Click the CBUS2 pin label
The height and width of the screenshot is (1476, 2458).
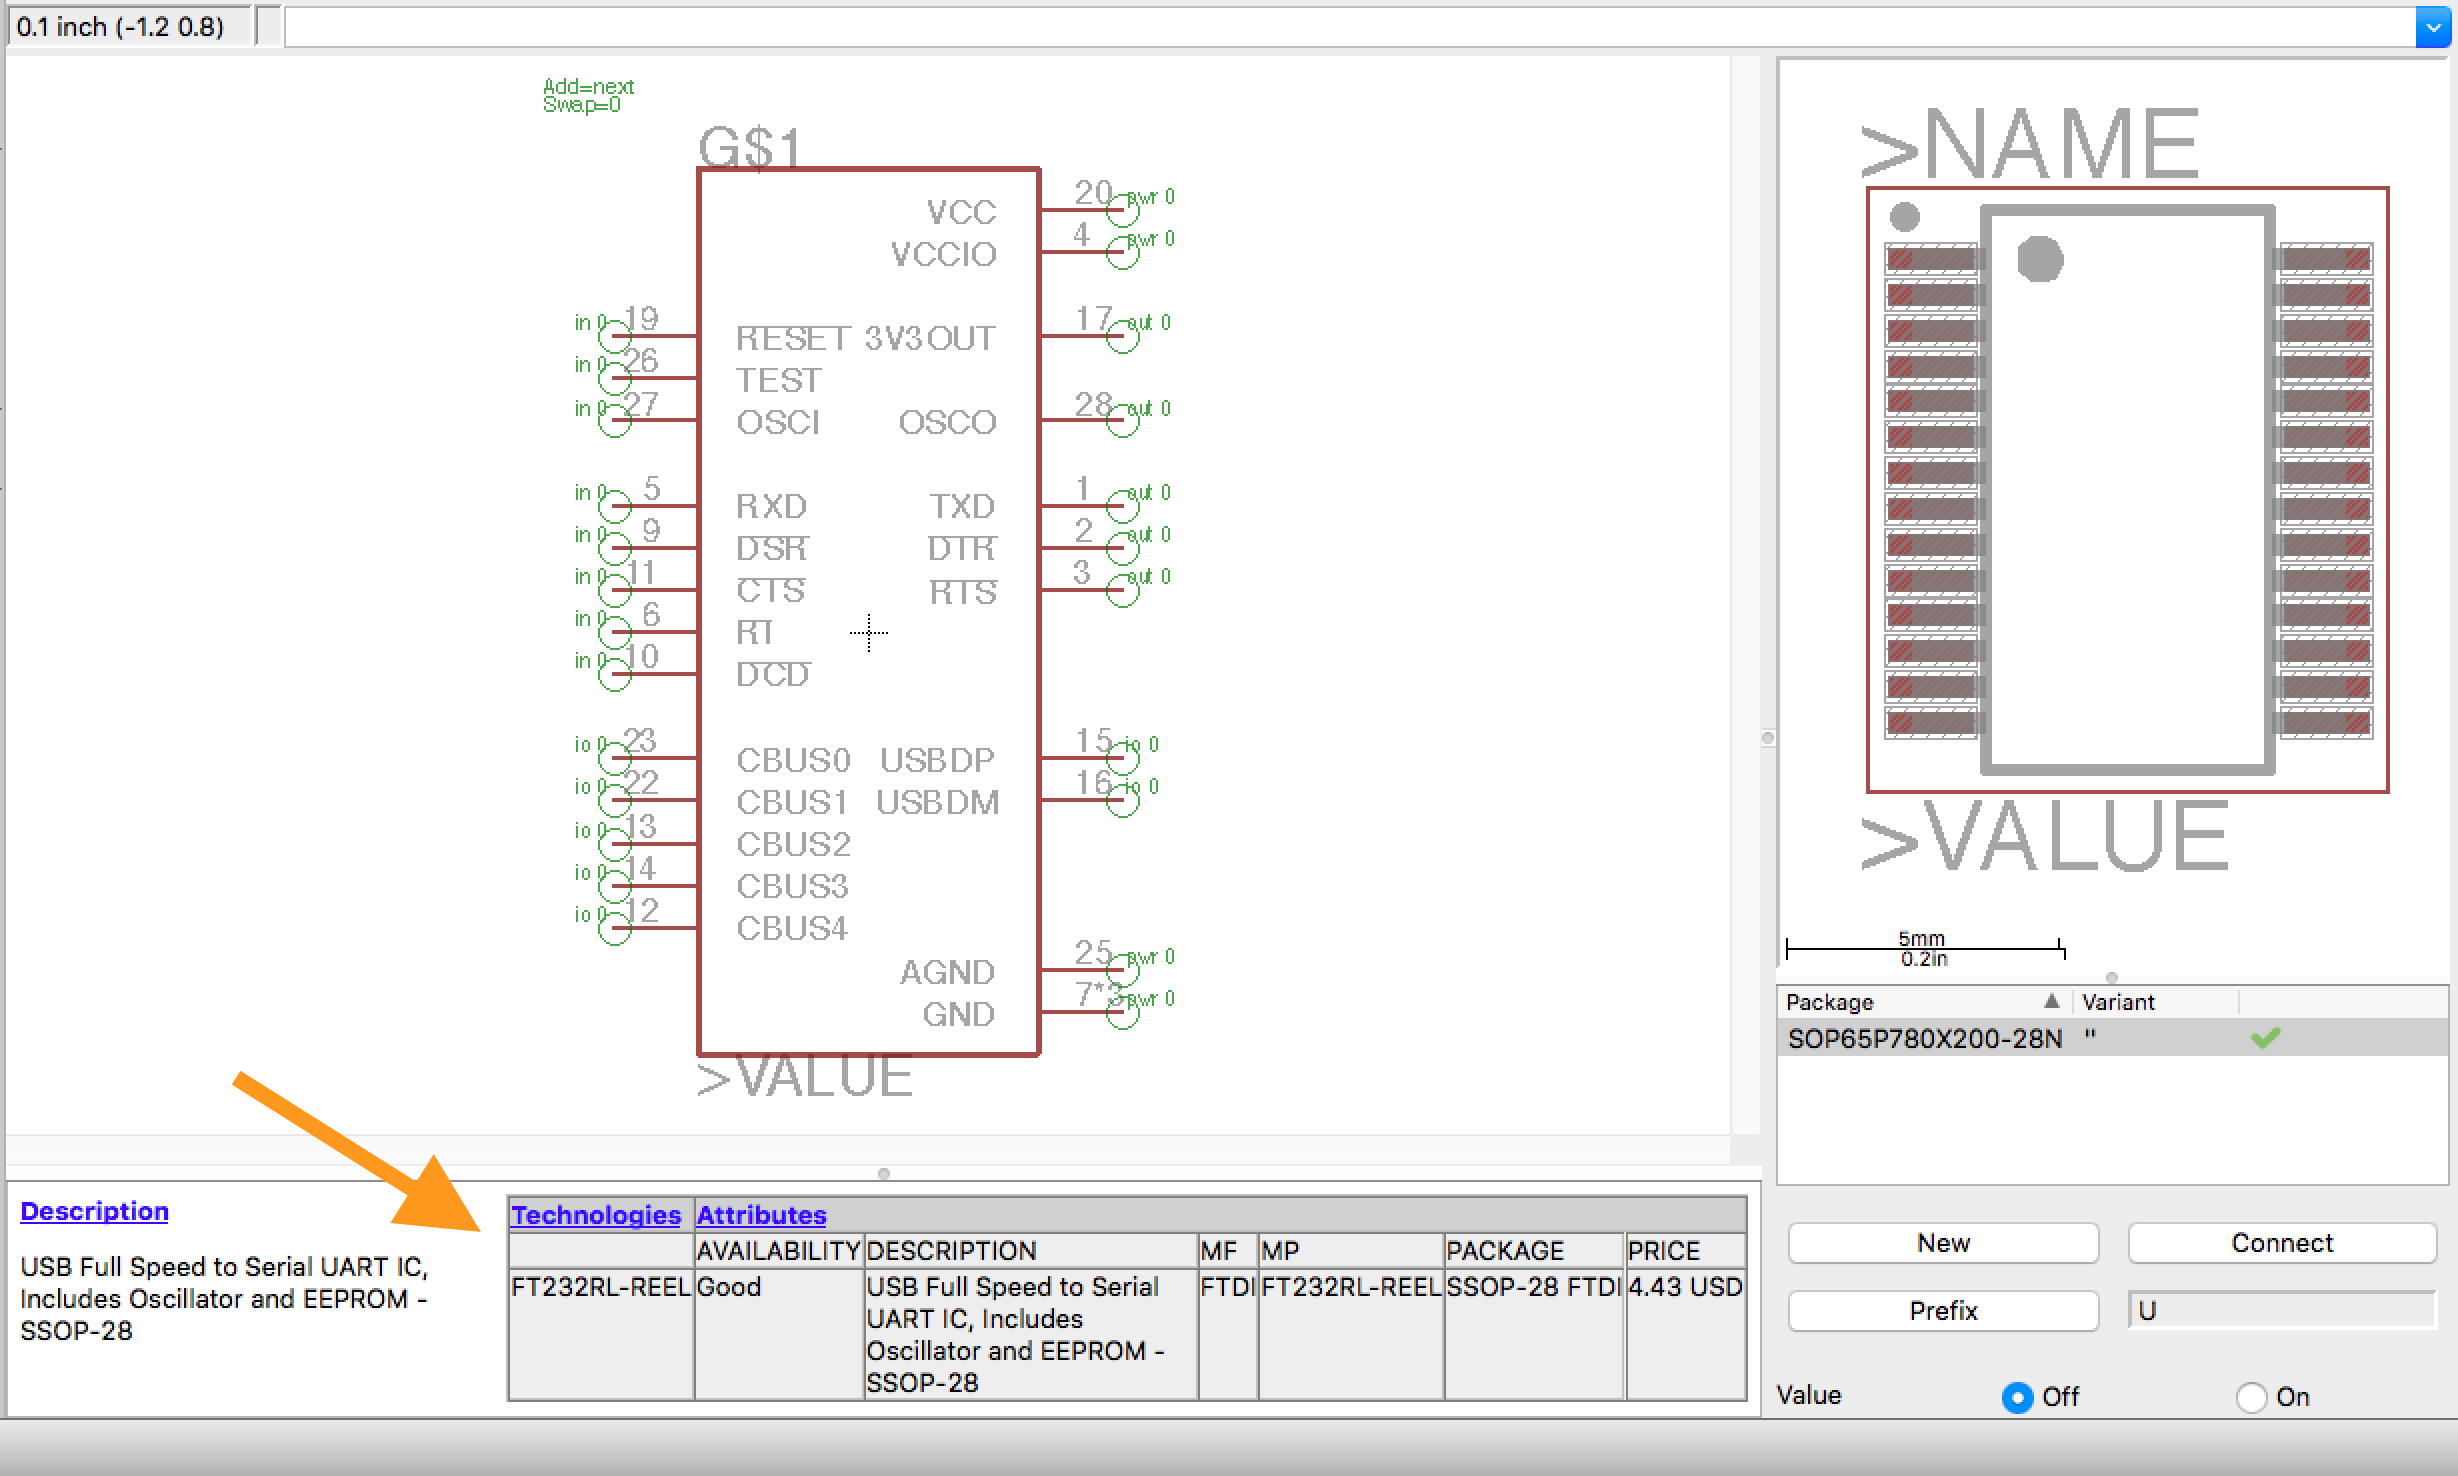[793, 844]
